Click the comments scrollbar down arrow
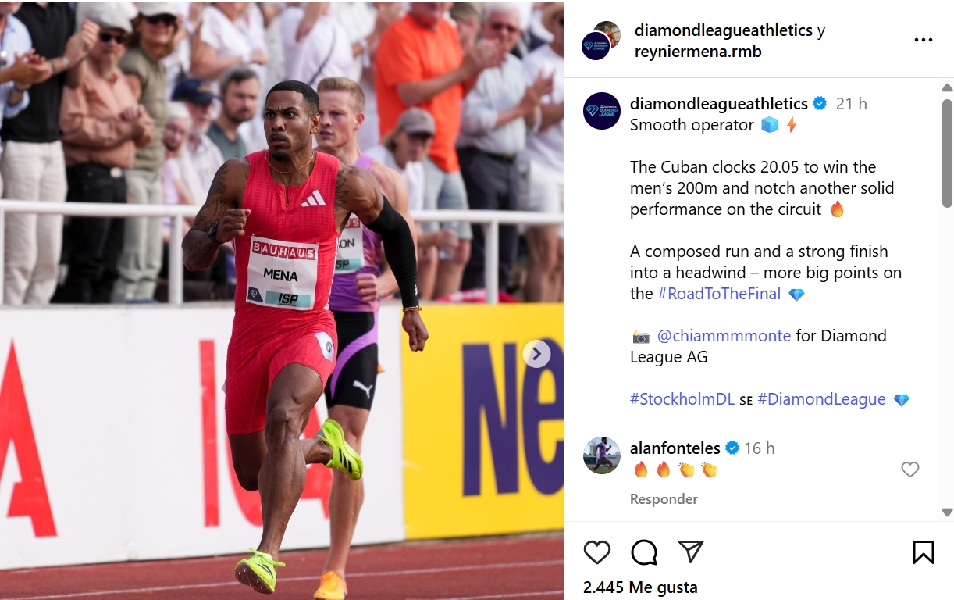The width and height of the screenshot is (954, 600). (x=947, y=512)
